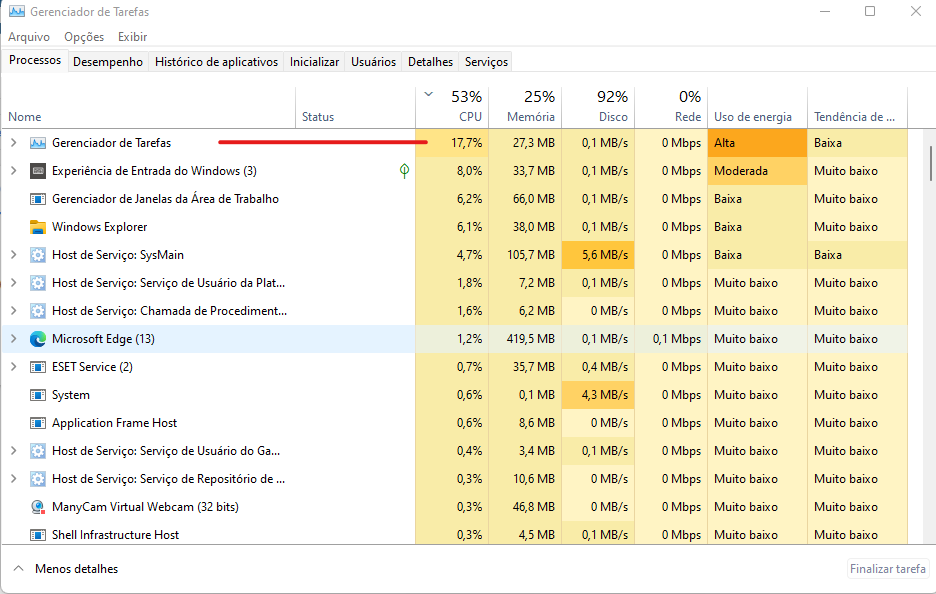Sort by the Disco column header

[x=598, y=107]
